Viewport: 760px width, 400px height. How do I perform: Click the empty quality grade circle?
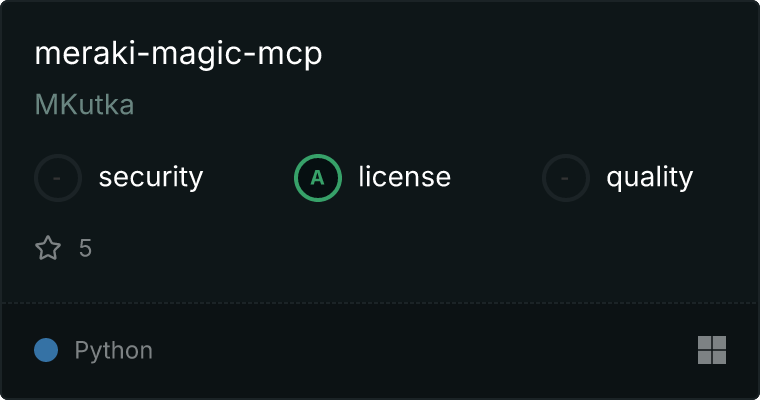[566, 178]
